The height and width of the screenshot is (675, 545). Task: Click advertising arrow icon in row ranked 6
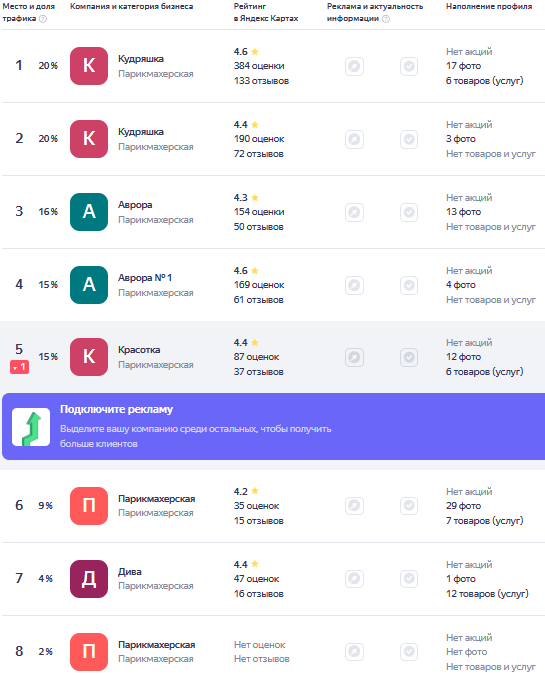pos(354,506)
